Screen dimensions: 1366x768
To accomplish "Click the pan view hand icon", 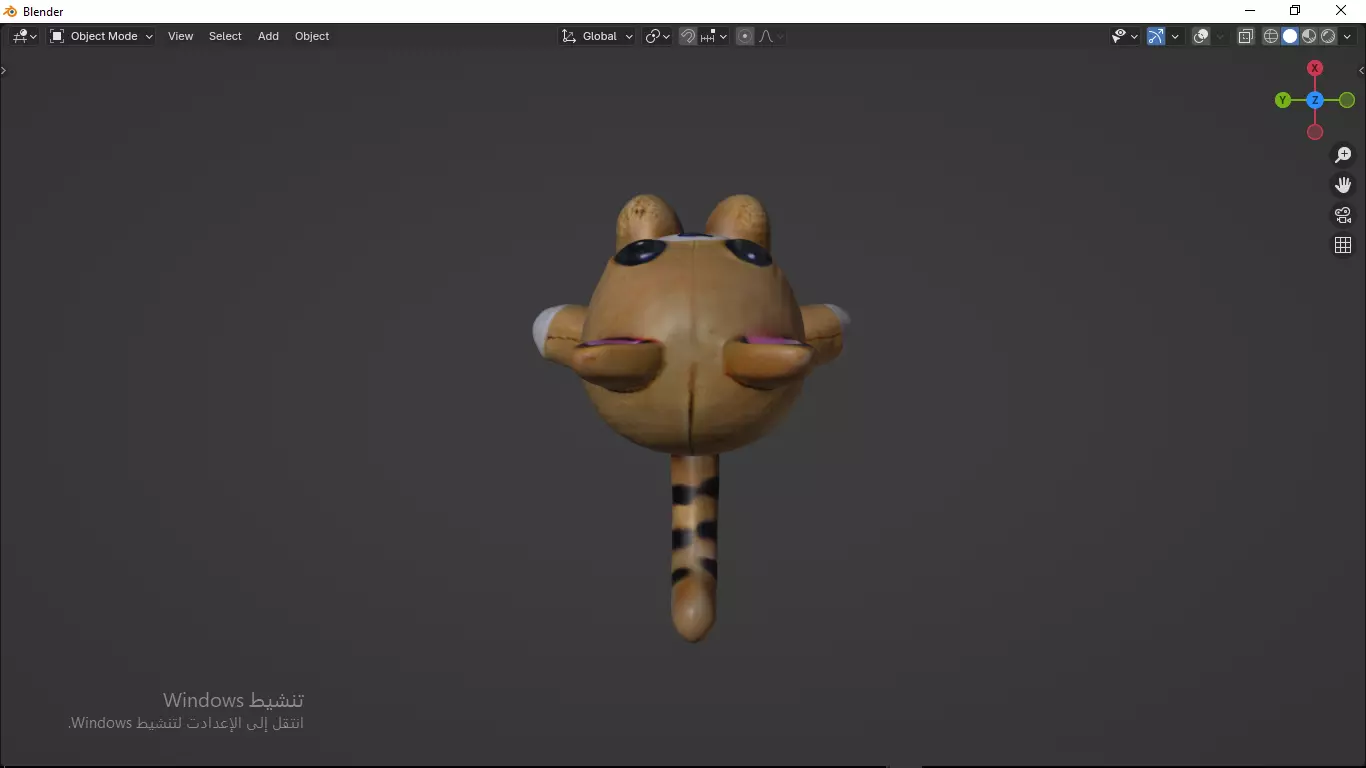I will click(1343, 185).
